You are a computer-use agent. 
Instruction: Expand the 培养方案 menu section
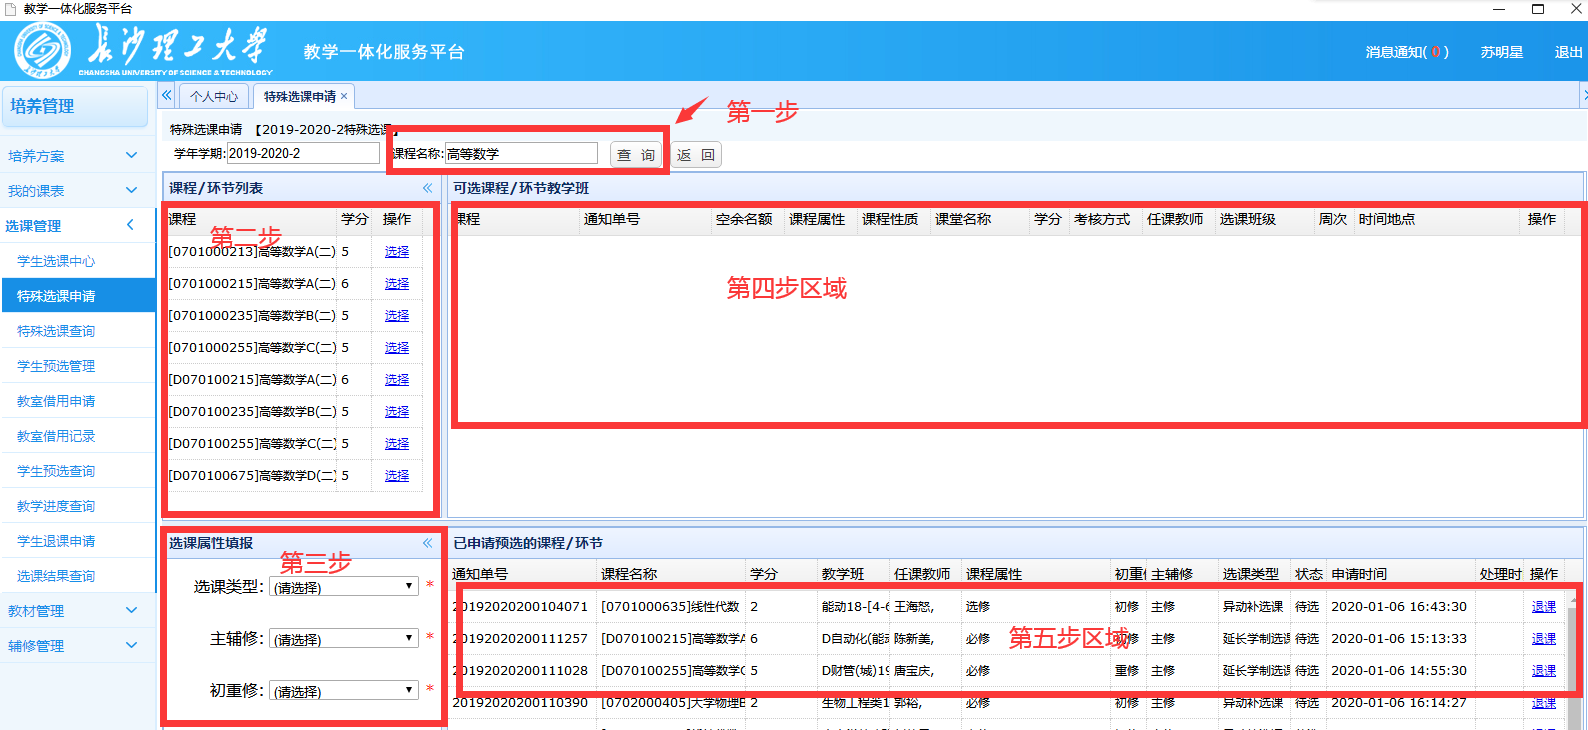coord(131,155)
